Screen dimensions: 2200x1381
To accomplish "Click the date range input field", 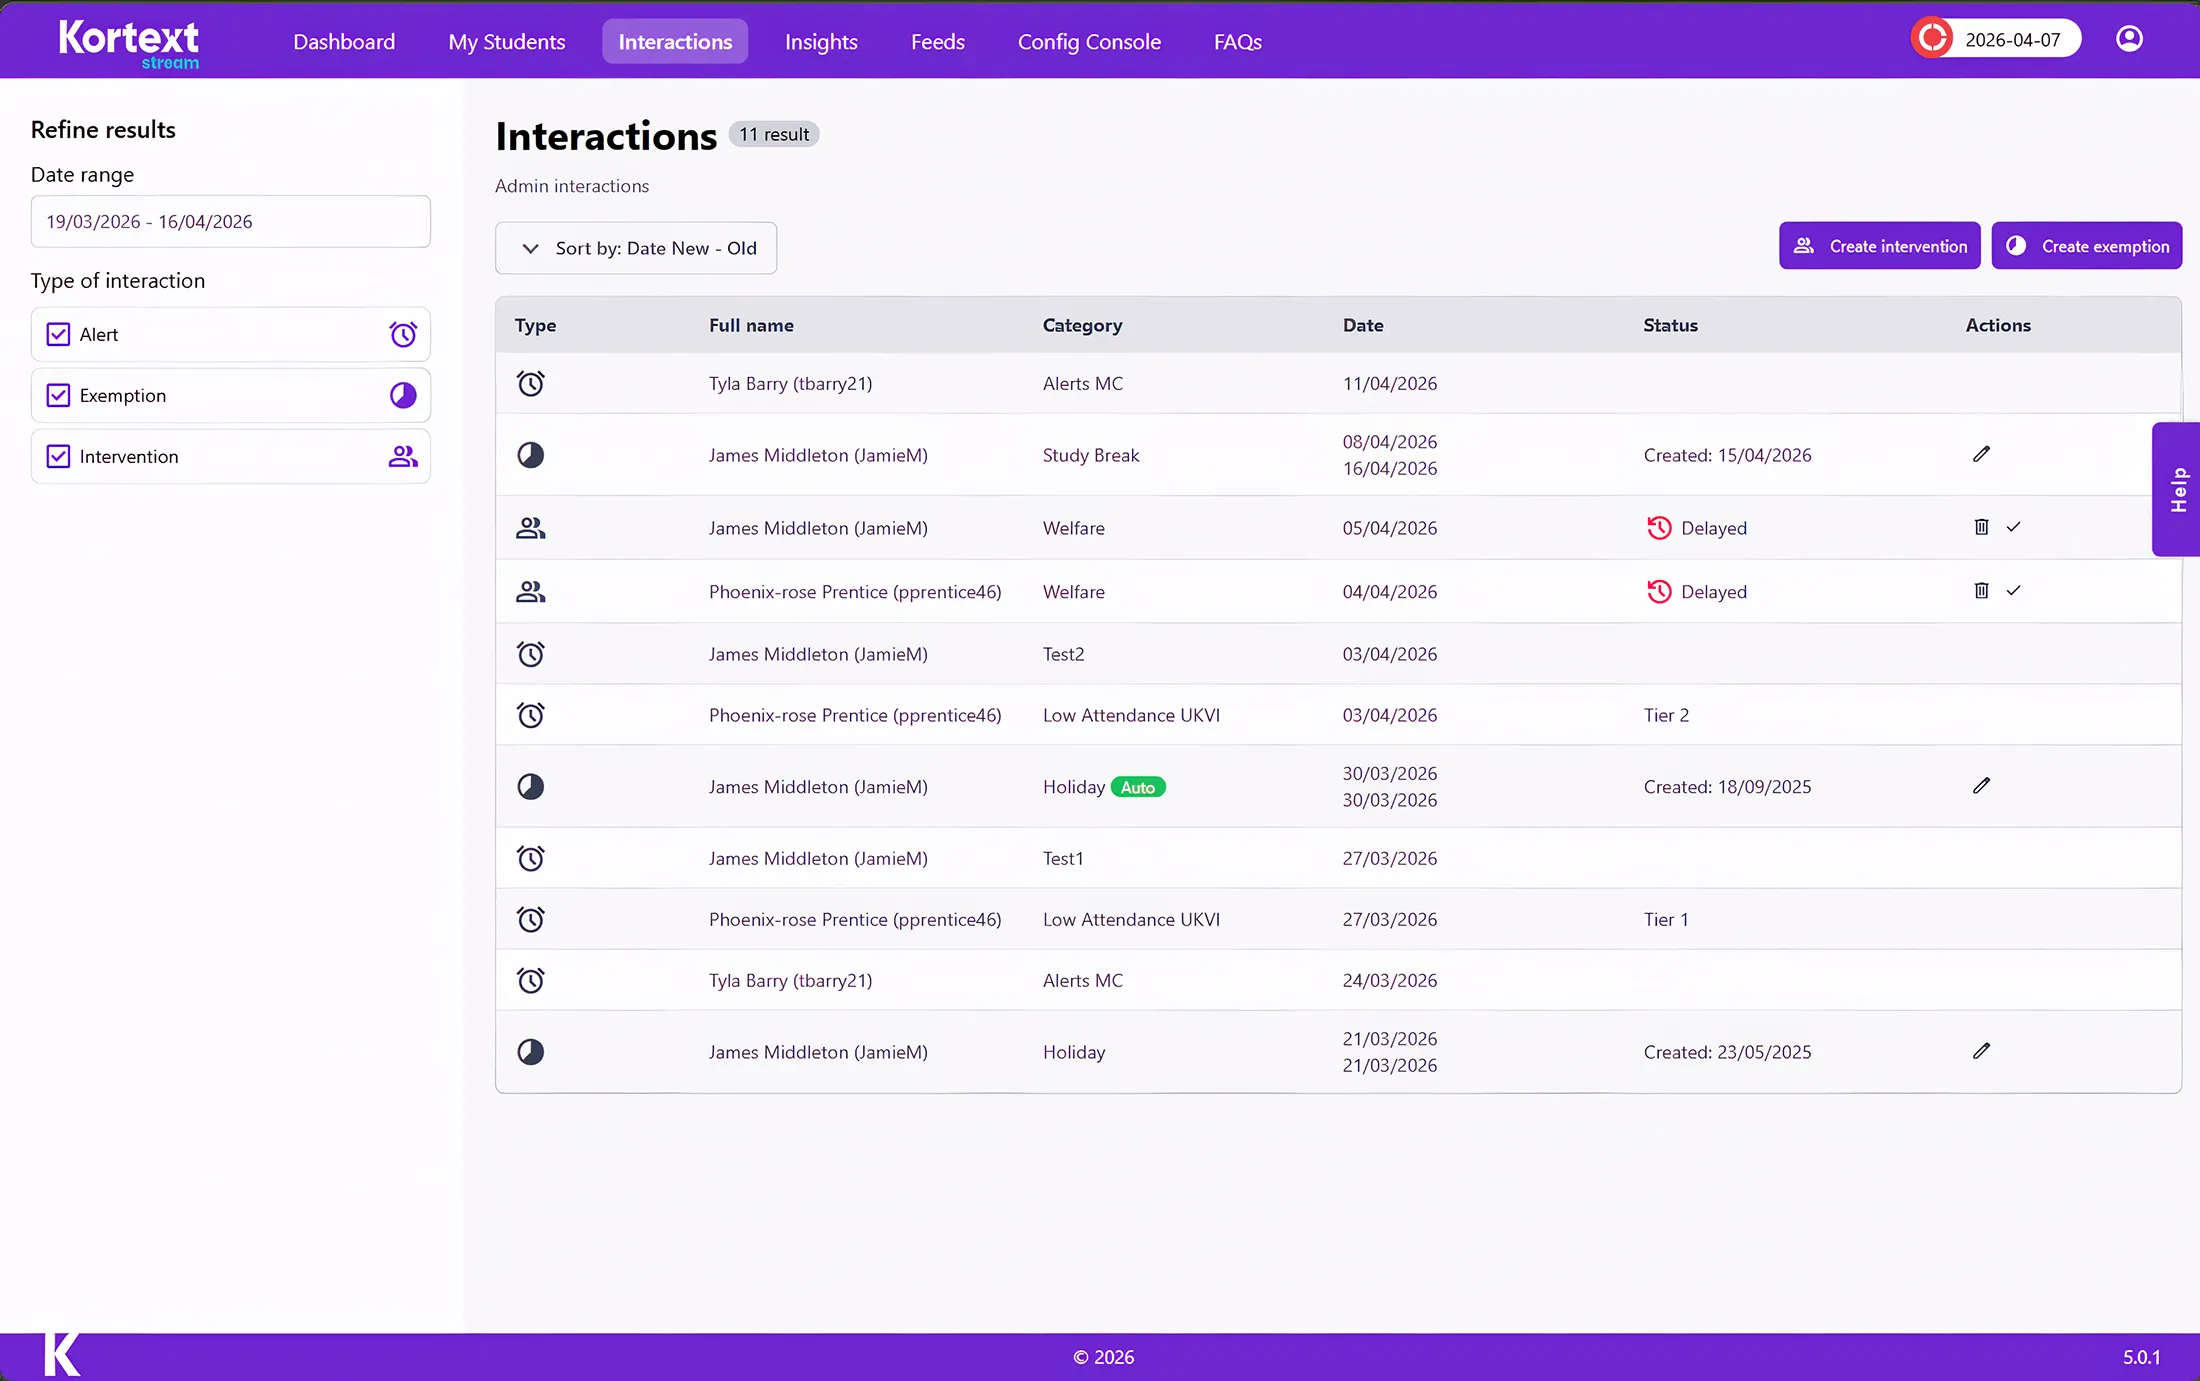I will tap(230, 221).
